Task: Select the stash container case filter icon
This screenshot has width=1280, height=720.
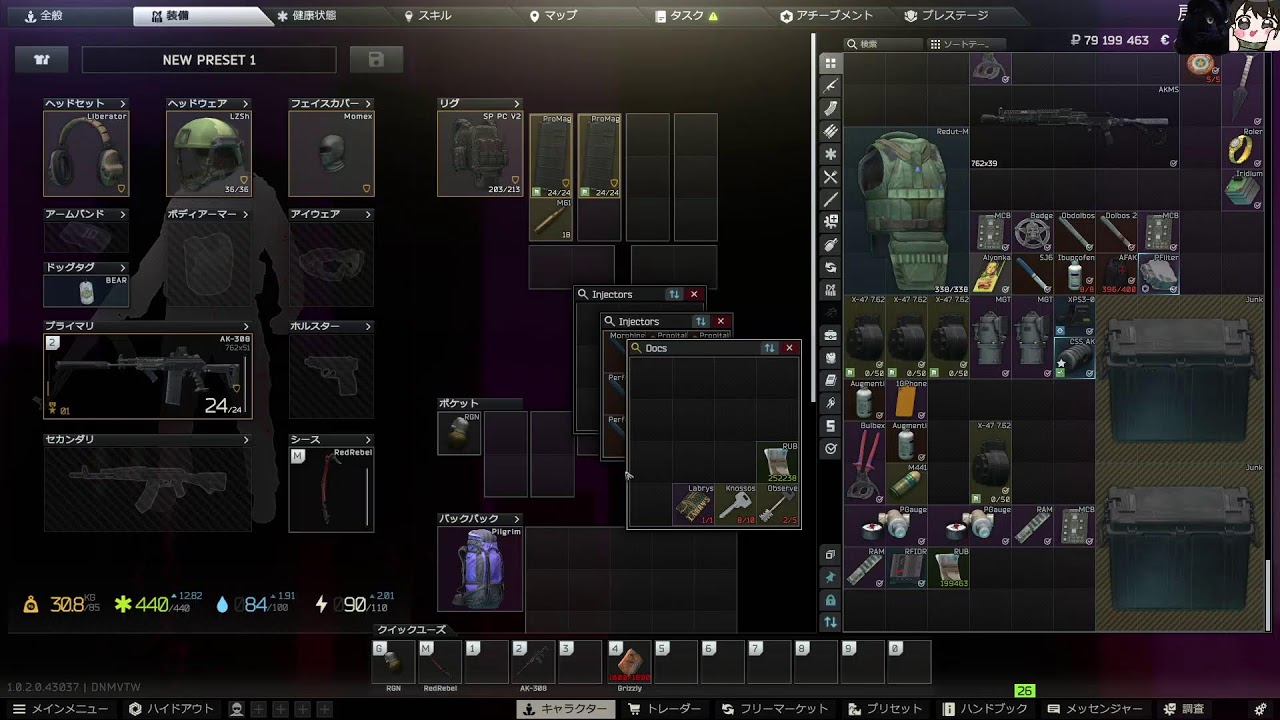Action: pyautogui.click(x=830, y=335)
